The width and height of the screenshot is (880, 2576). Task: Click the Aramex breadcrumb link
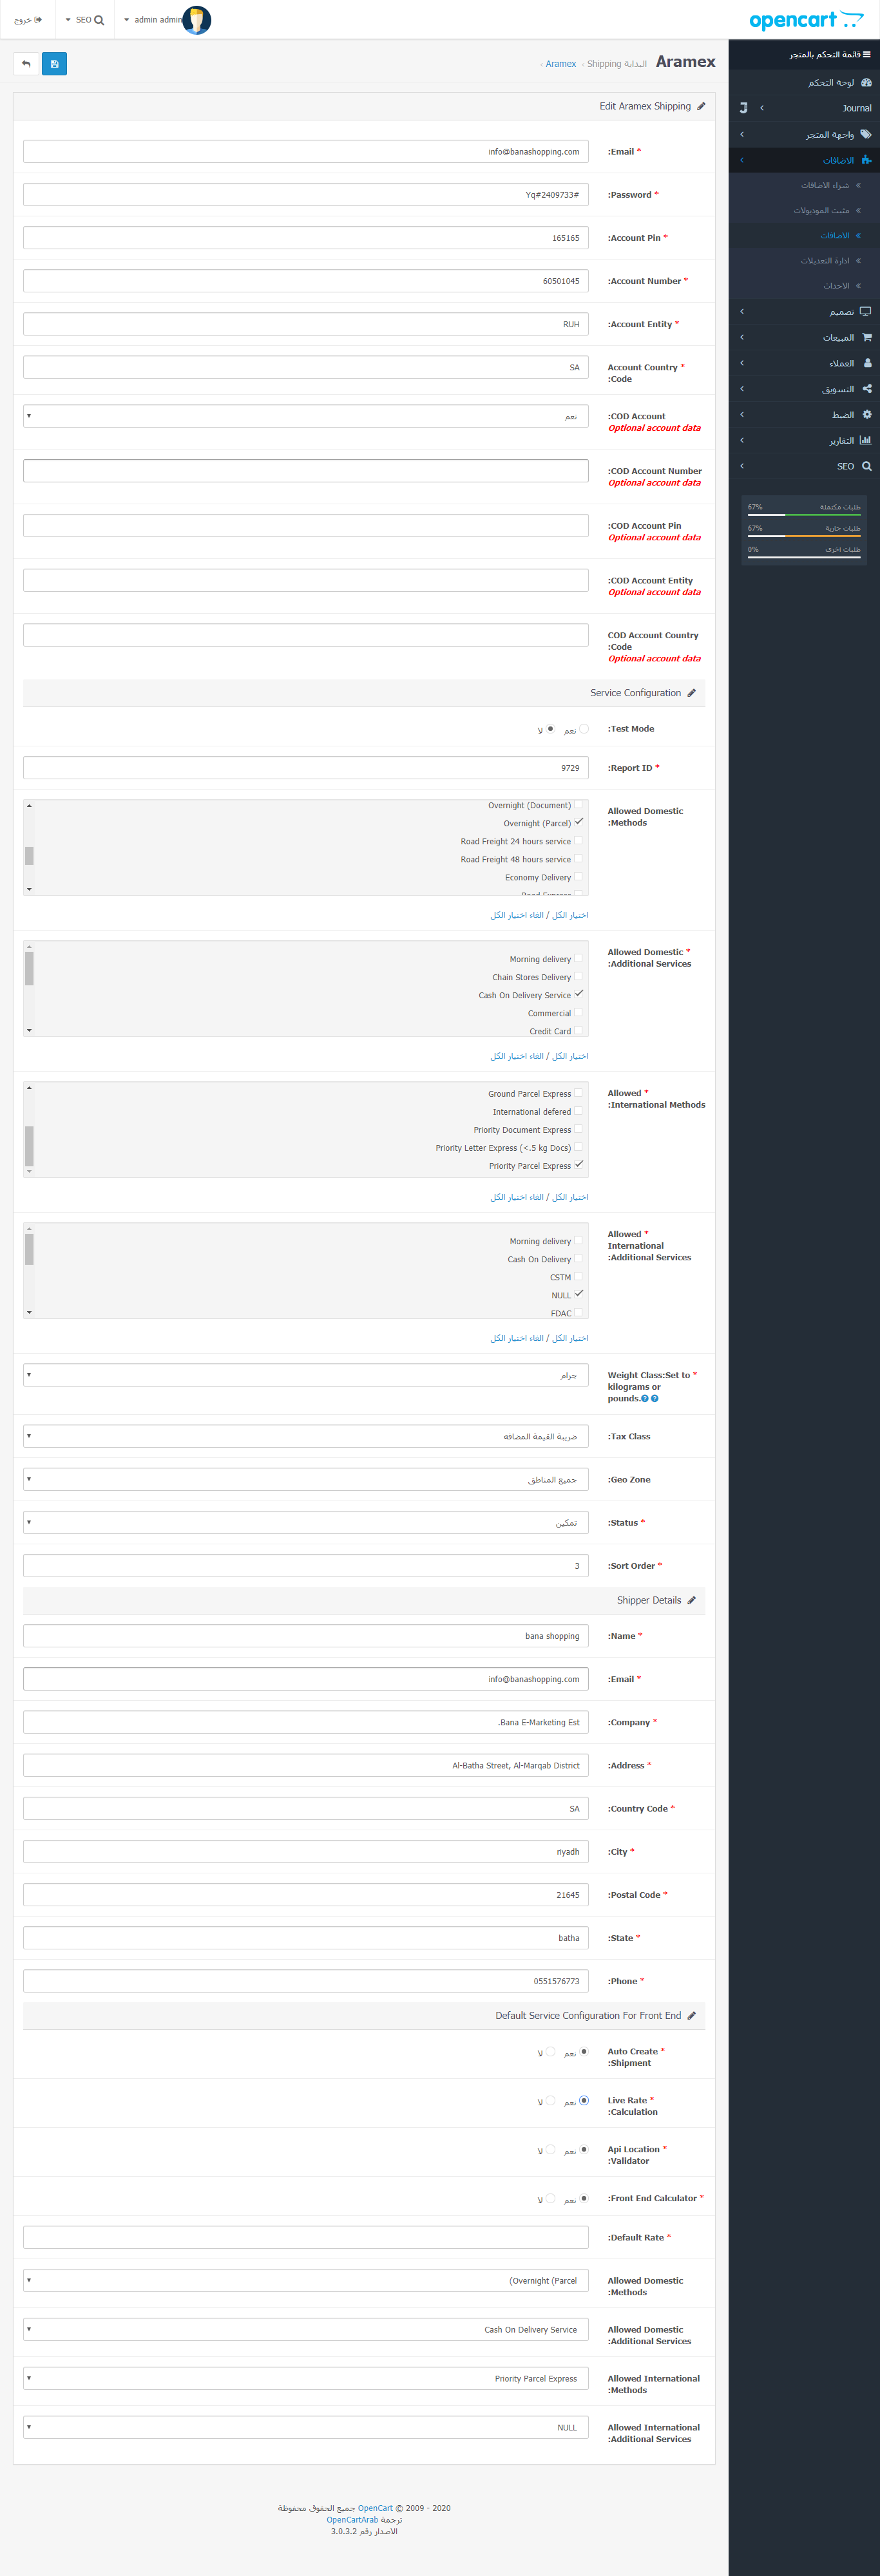[560, 64]
